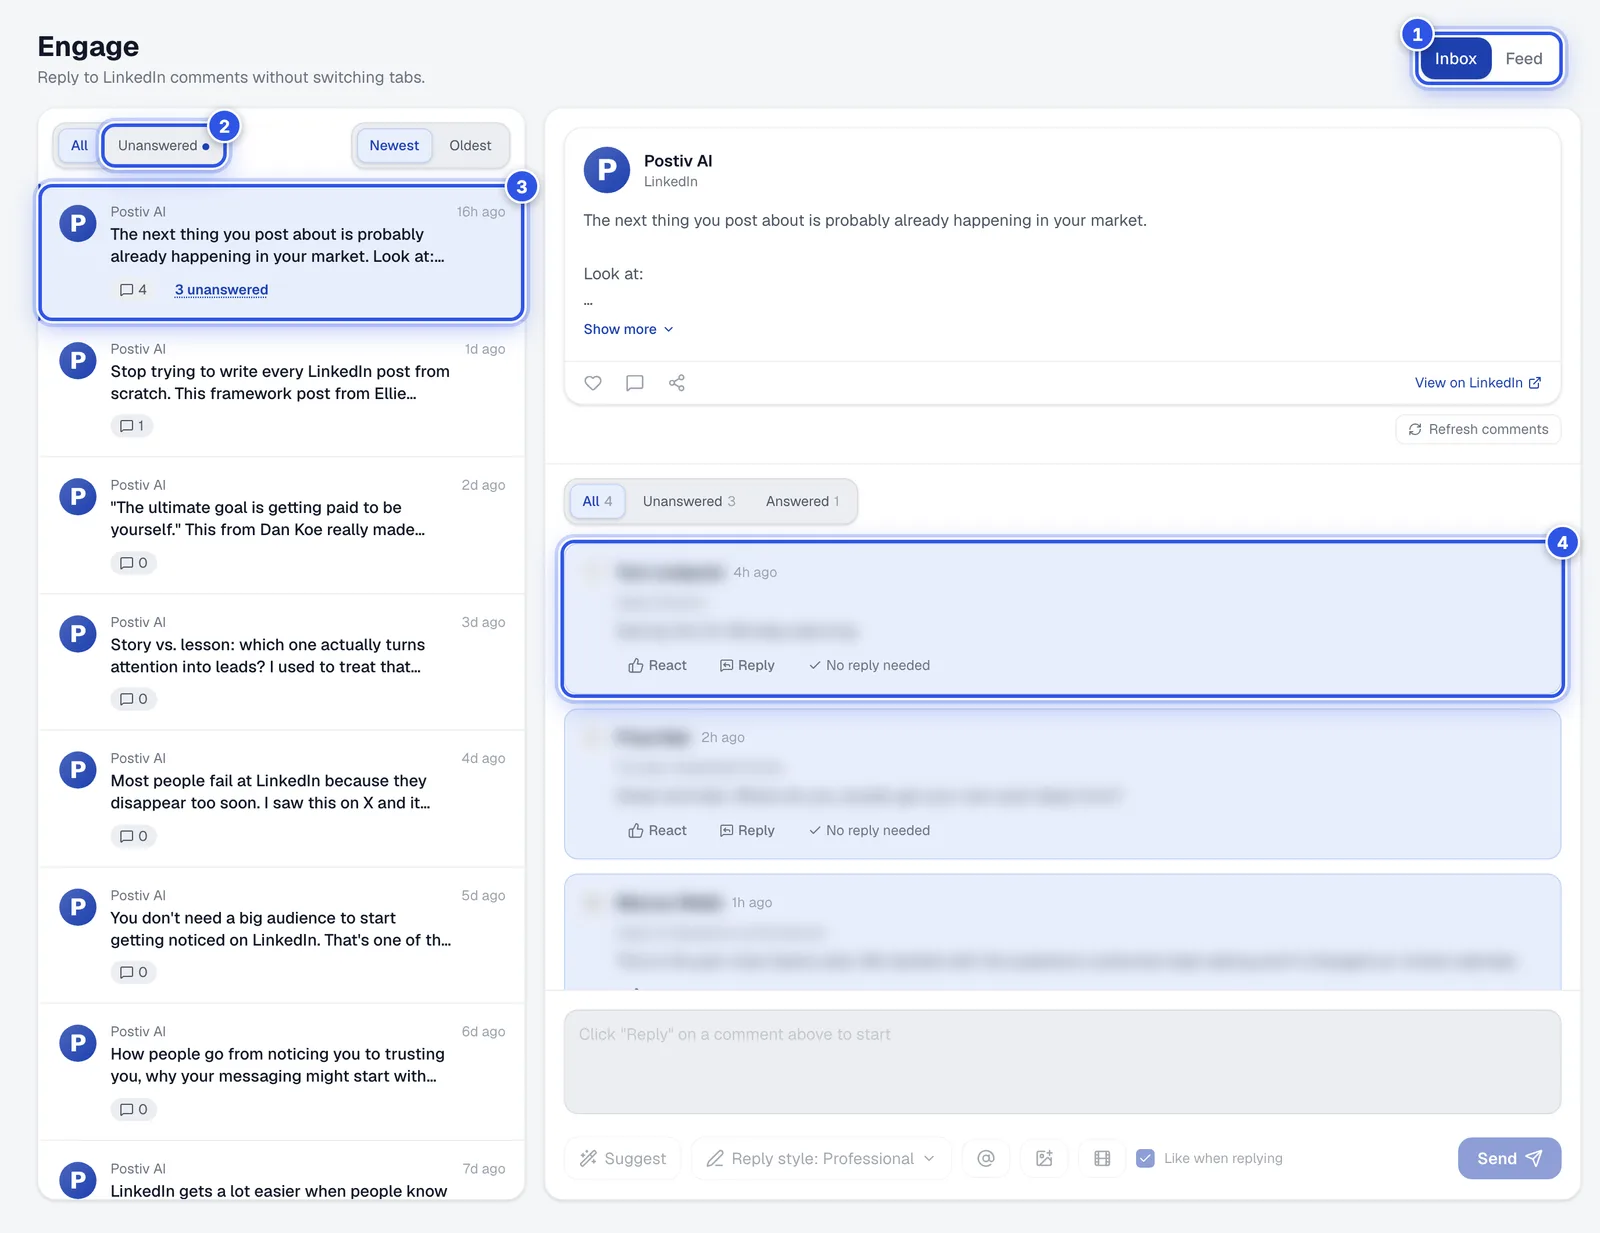The width and height of the screenshot is (1600, 1233).
Task: Click the add image icon in reply toolbar
Action: (1044, 1158)
